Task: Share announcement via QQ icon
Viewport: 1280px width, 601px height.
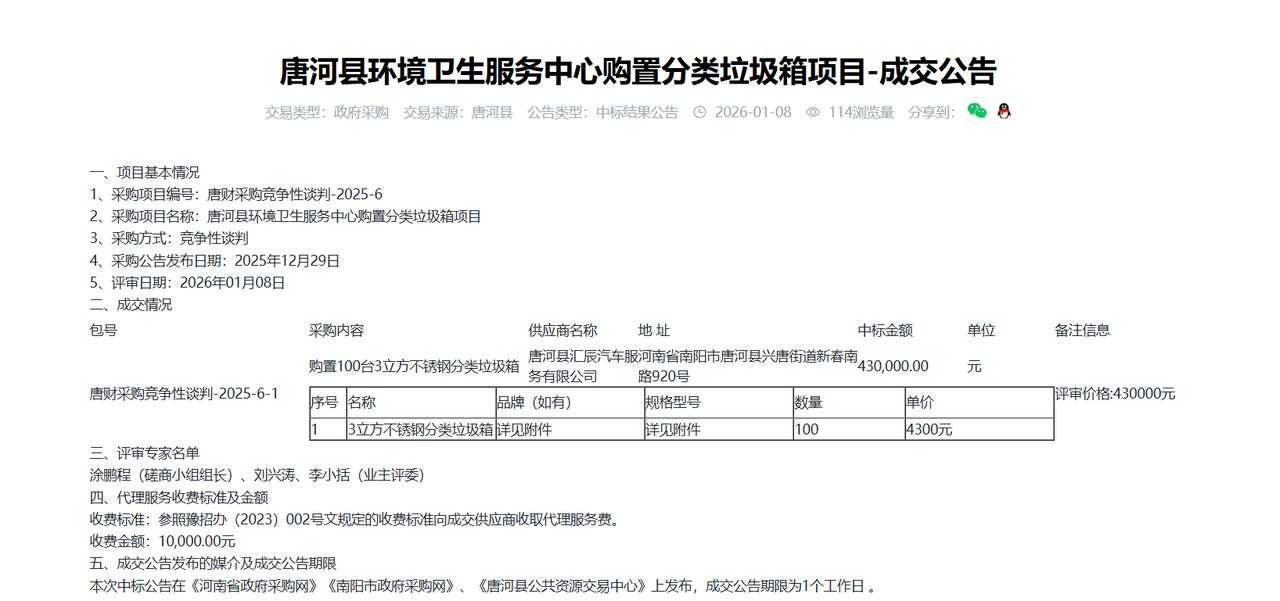Action: 1003,112
